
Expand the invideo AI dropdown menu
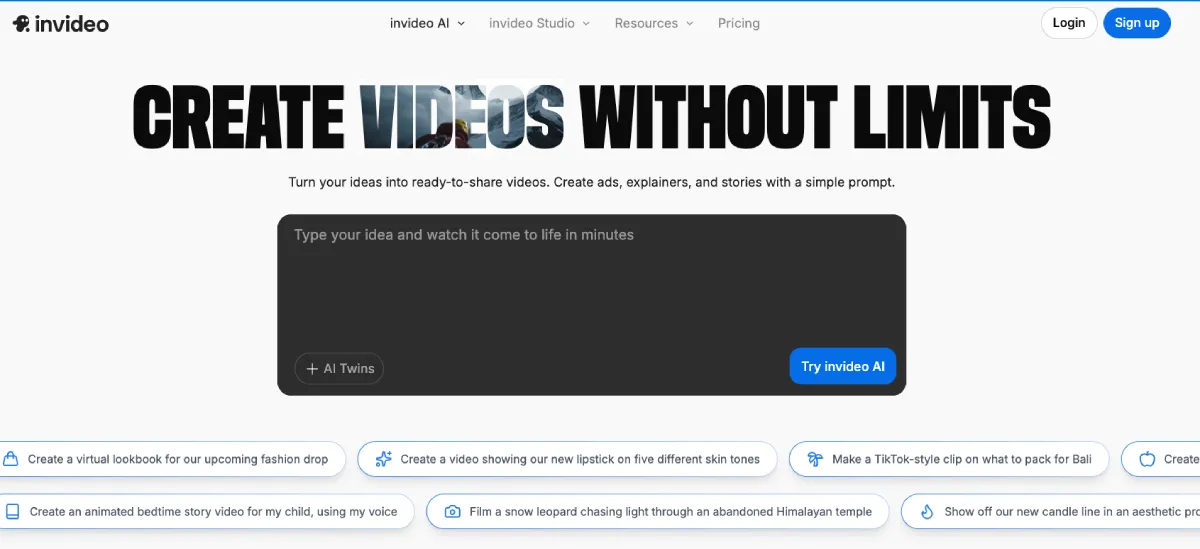(427, 23)
